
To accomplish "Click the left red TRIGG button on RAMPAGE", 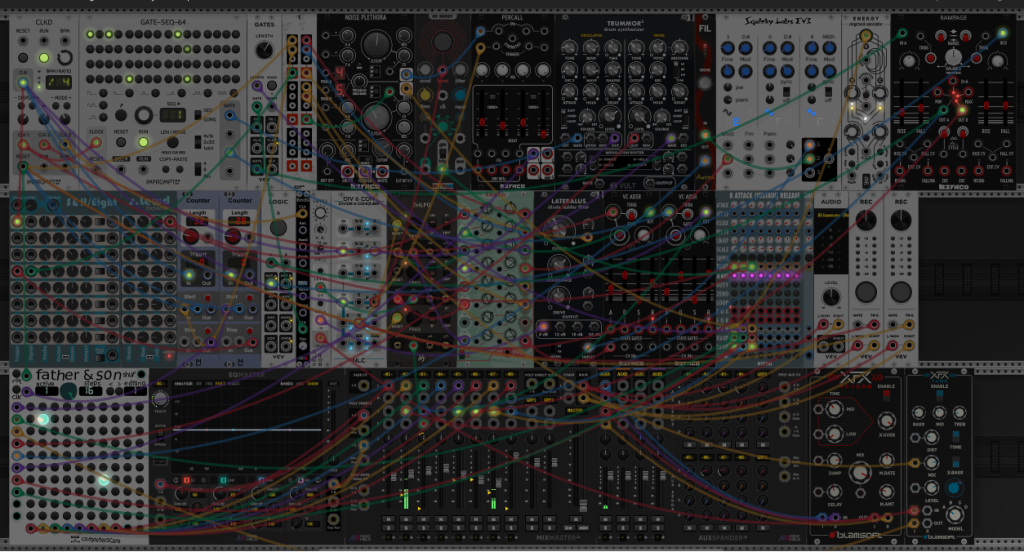I will pyautogui.click(x=930, y=57).
